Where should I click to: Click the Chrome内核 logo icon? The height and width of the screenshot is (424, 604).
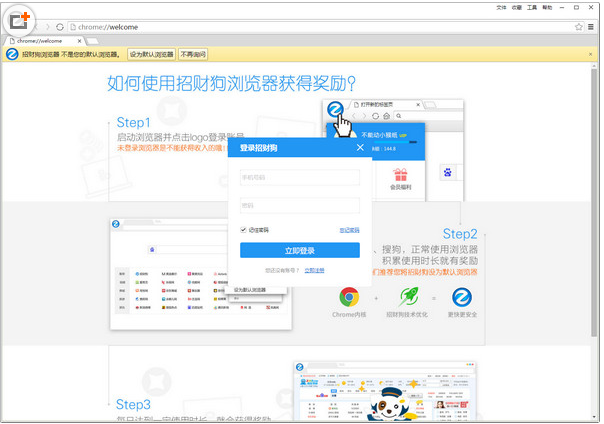click(x=349, y=296)
